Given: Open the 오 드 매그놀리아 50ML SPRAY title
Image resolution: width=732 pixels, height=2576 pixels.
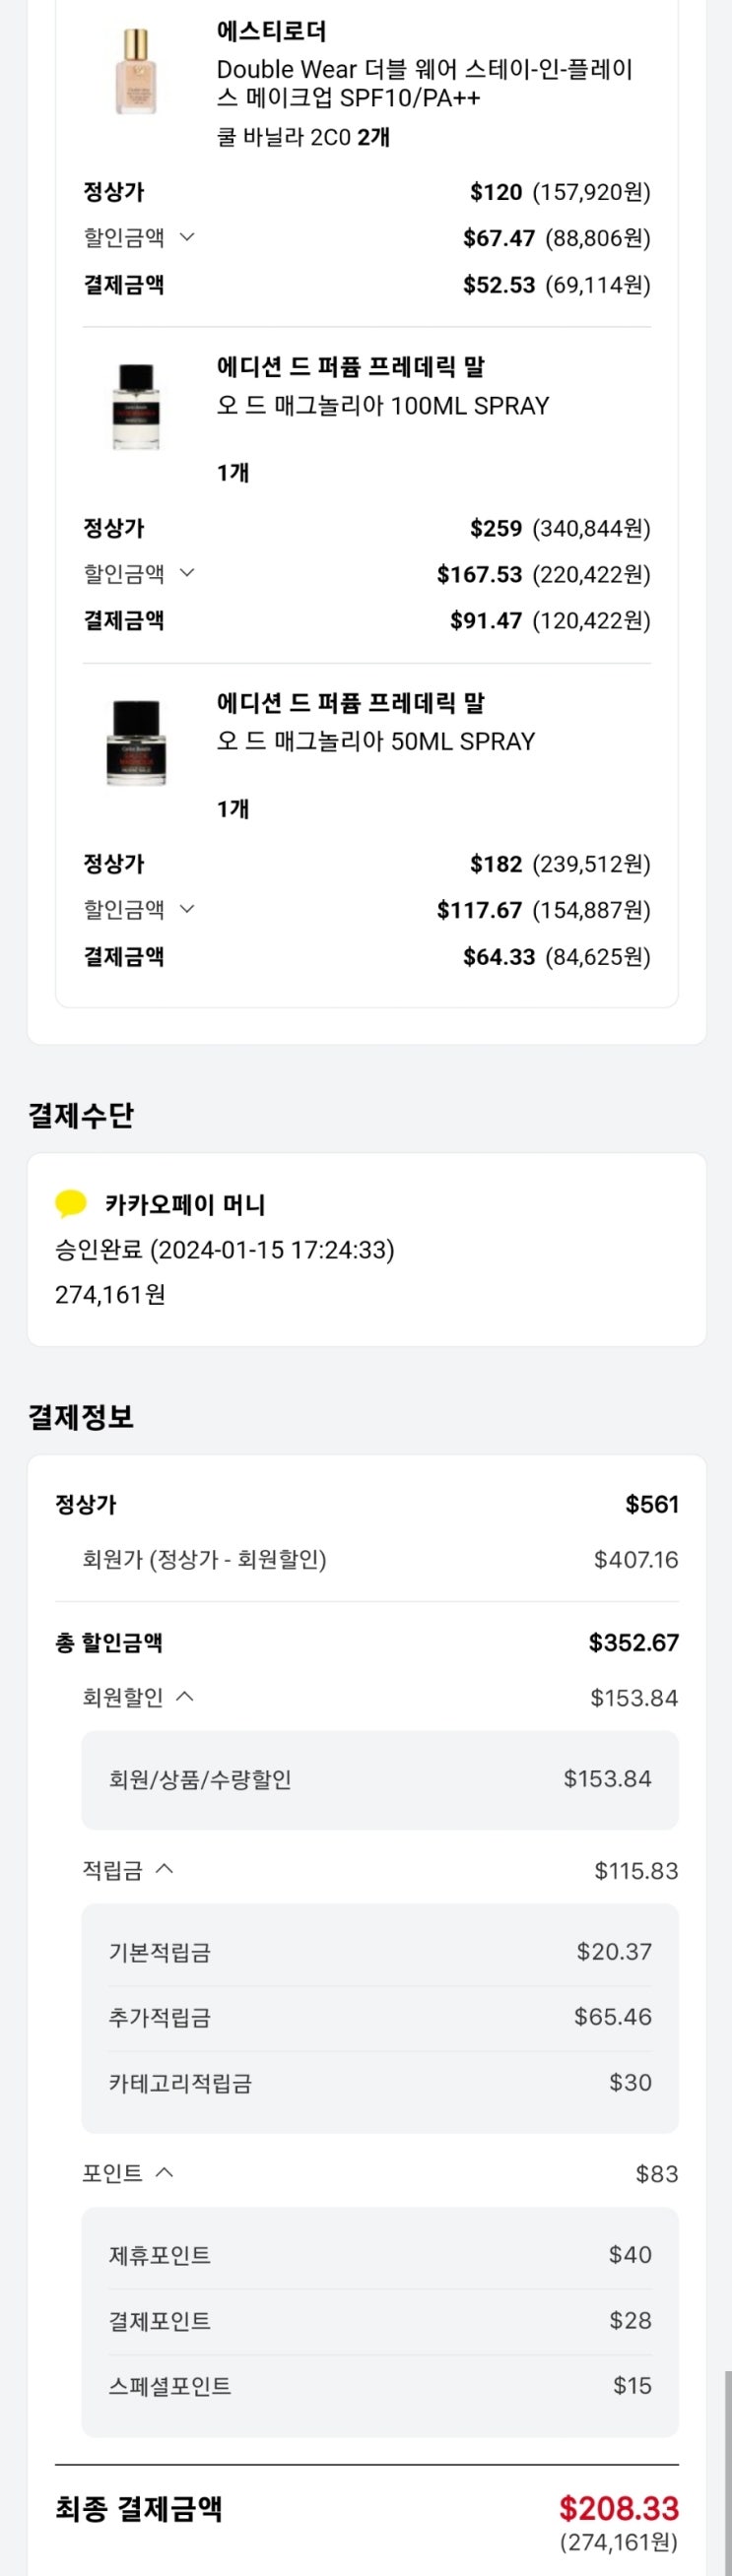Looking at the screenshot, I should (x=376, y=742).
